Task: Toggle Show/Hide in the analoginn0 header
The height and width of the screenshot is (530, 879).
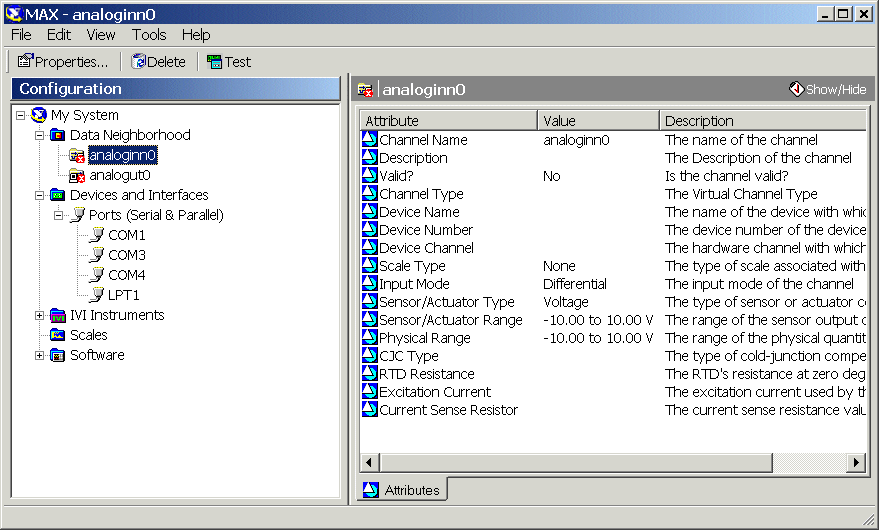Action: (828, 89)
